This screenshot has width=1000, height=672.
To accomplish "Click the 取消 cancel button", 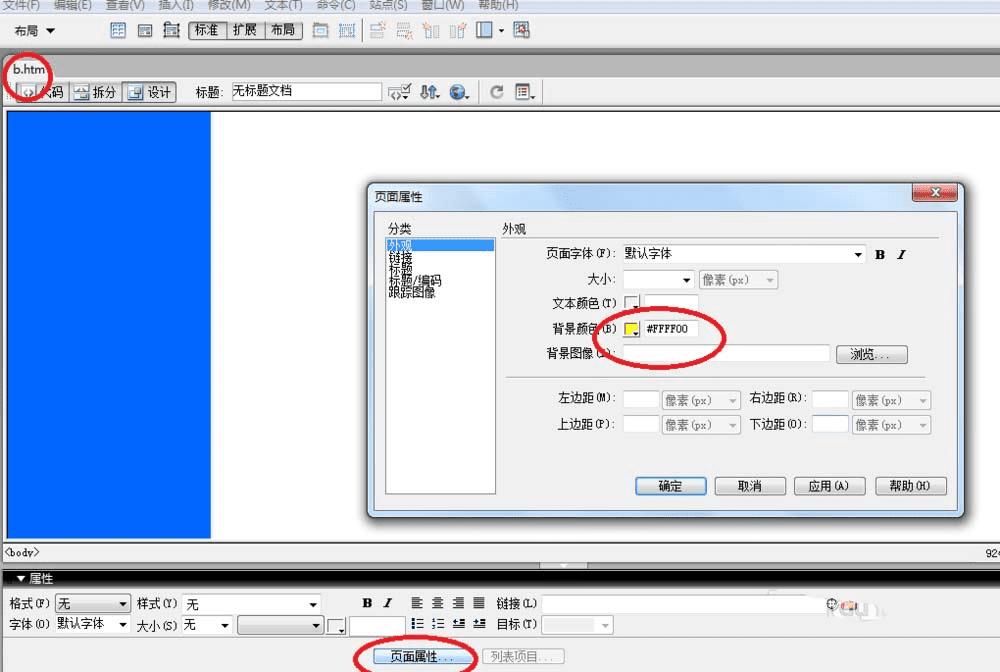I will tap(750, 486).
